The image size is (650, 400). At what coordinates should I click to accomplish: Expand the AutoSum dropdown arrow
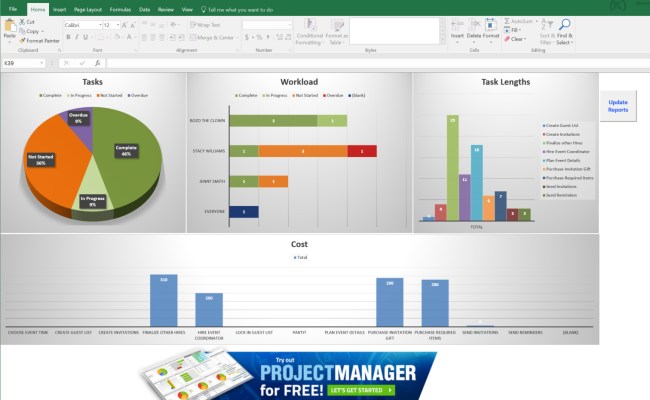click(536, 21)
